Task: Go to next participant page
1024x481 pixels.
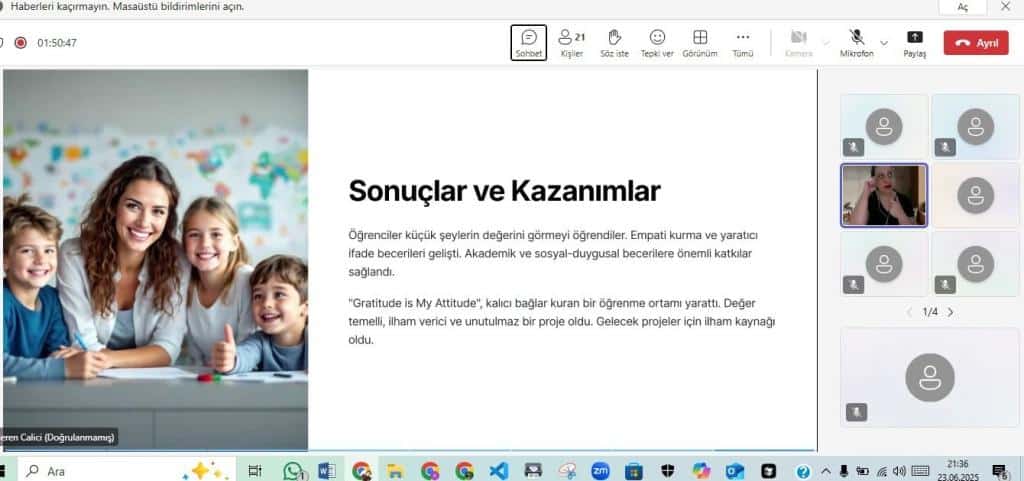Action: [x=950, y=312]
